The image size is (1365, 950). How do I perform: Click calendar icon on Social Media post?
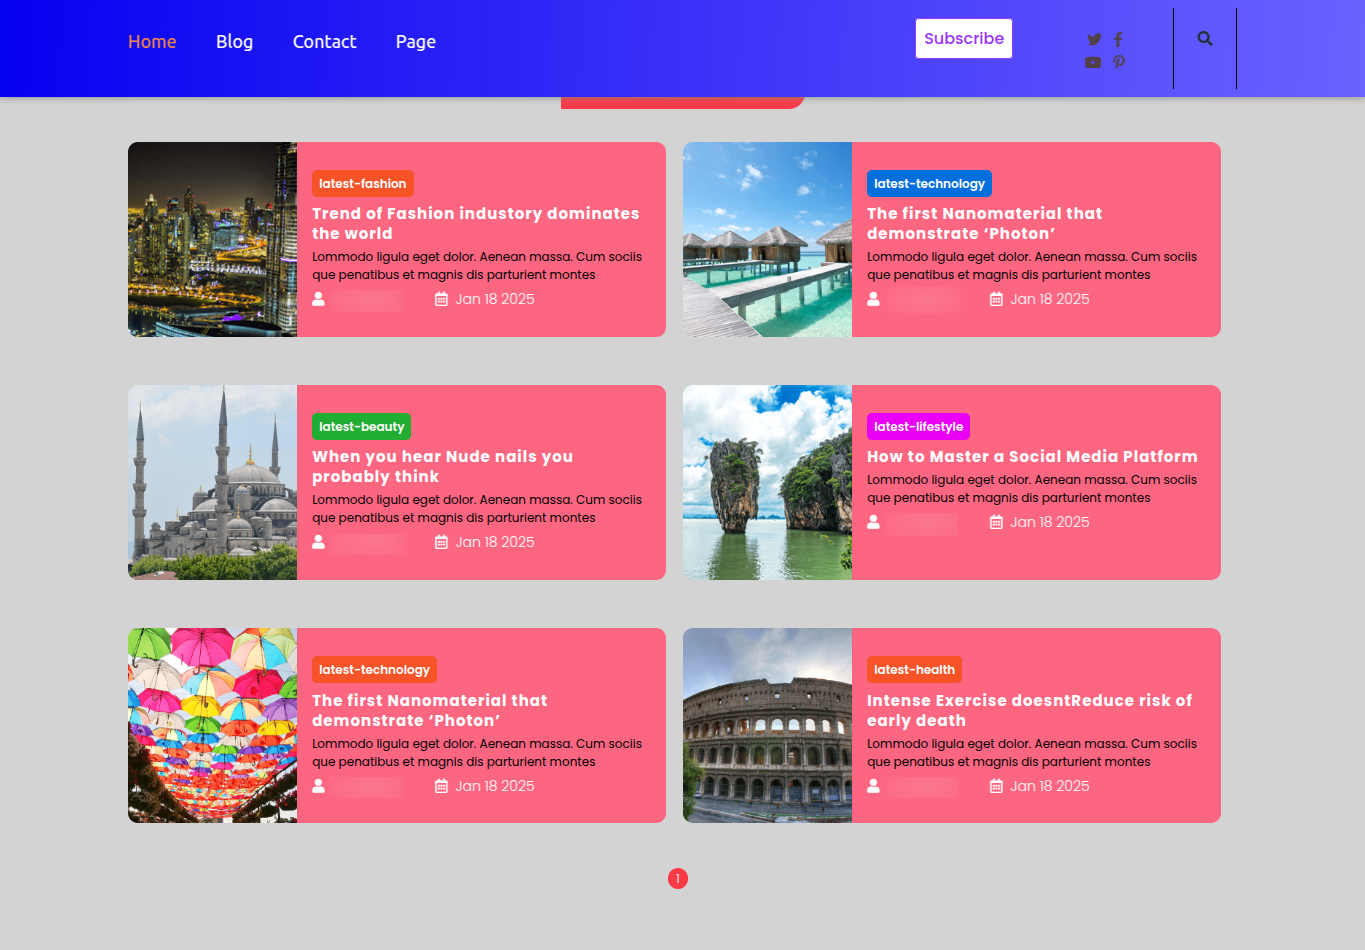tap(996, 522)
